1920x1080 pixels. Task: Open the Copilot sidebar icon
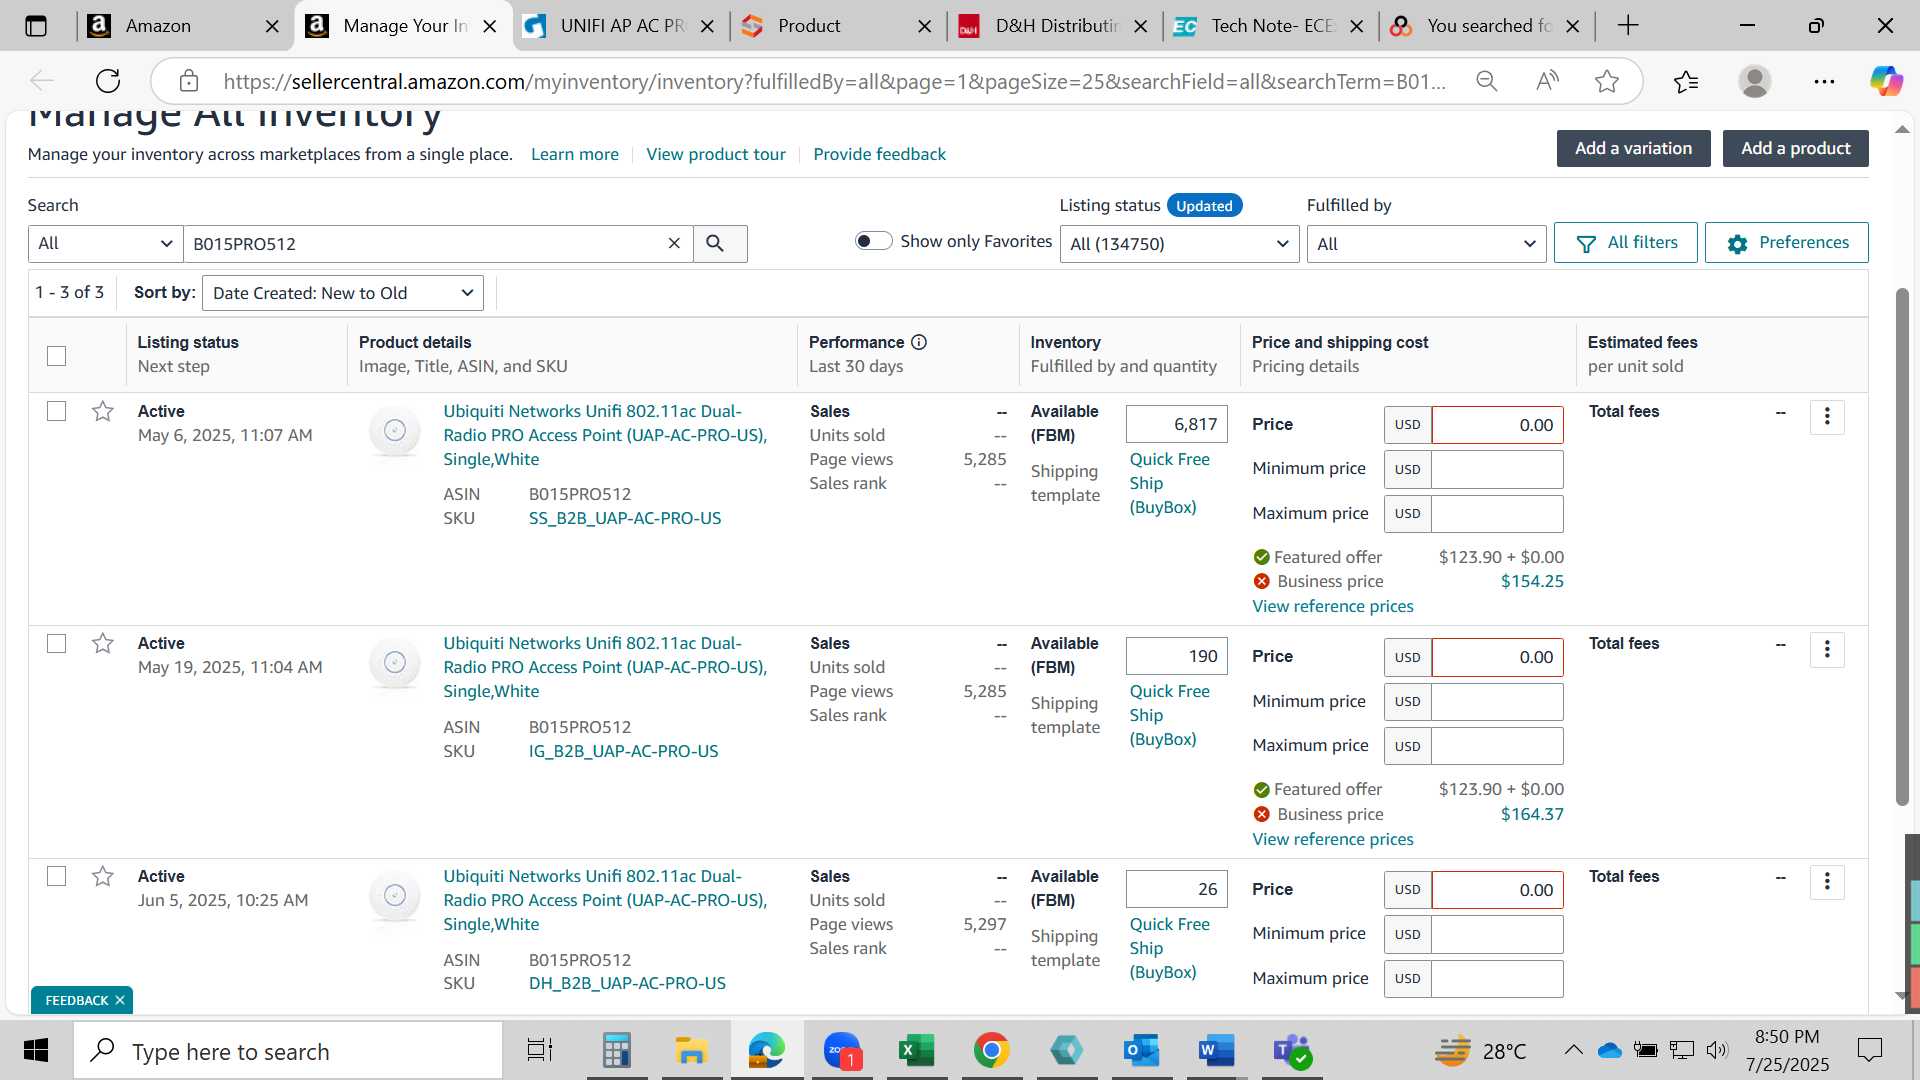tap(1886, 81)
